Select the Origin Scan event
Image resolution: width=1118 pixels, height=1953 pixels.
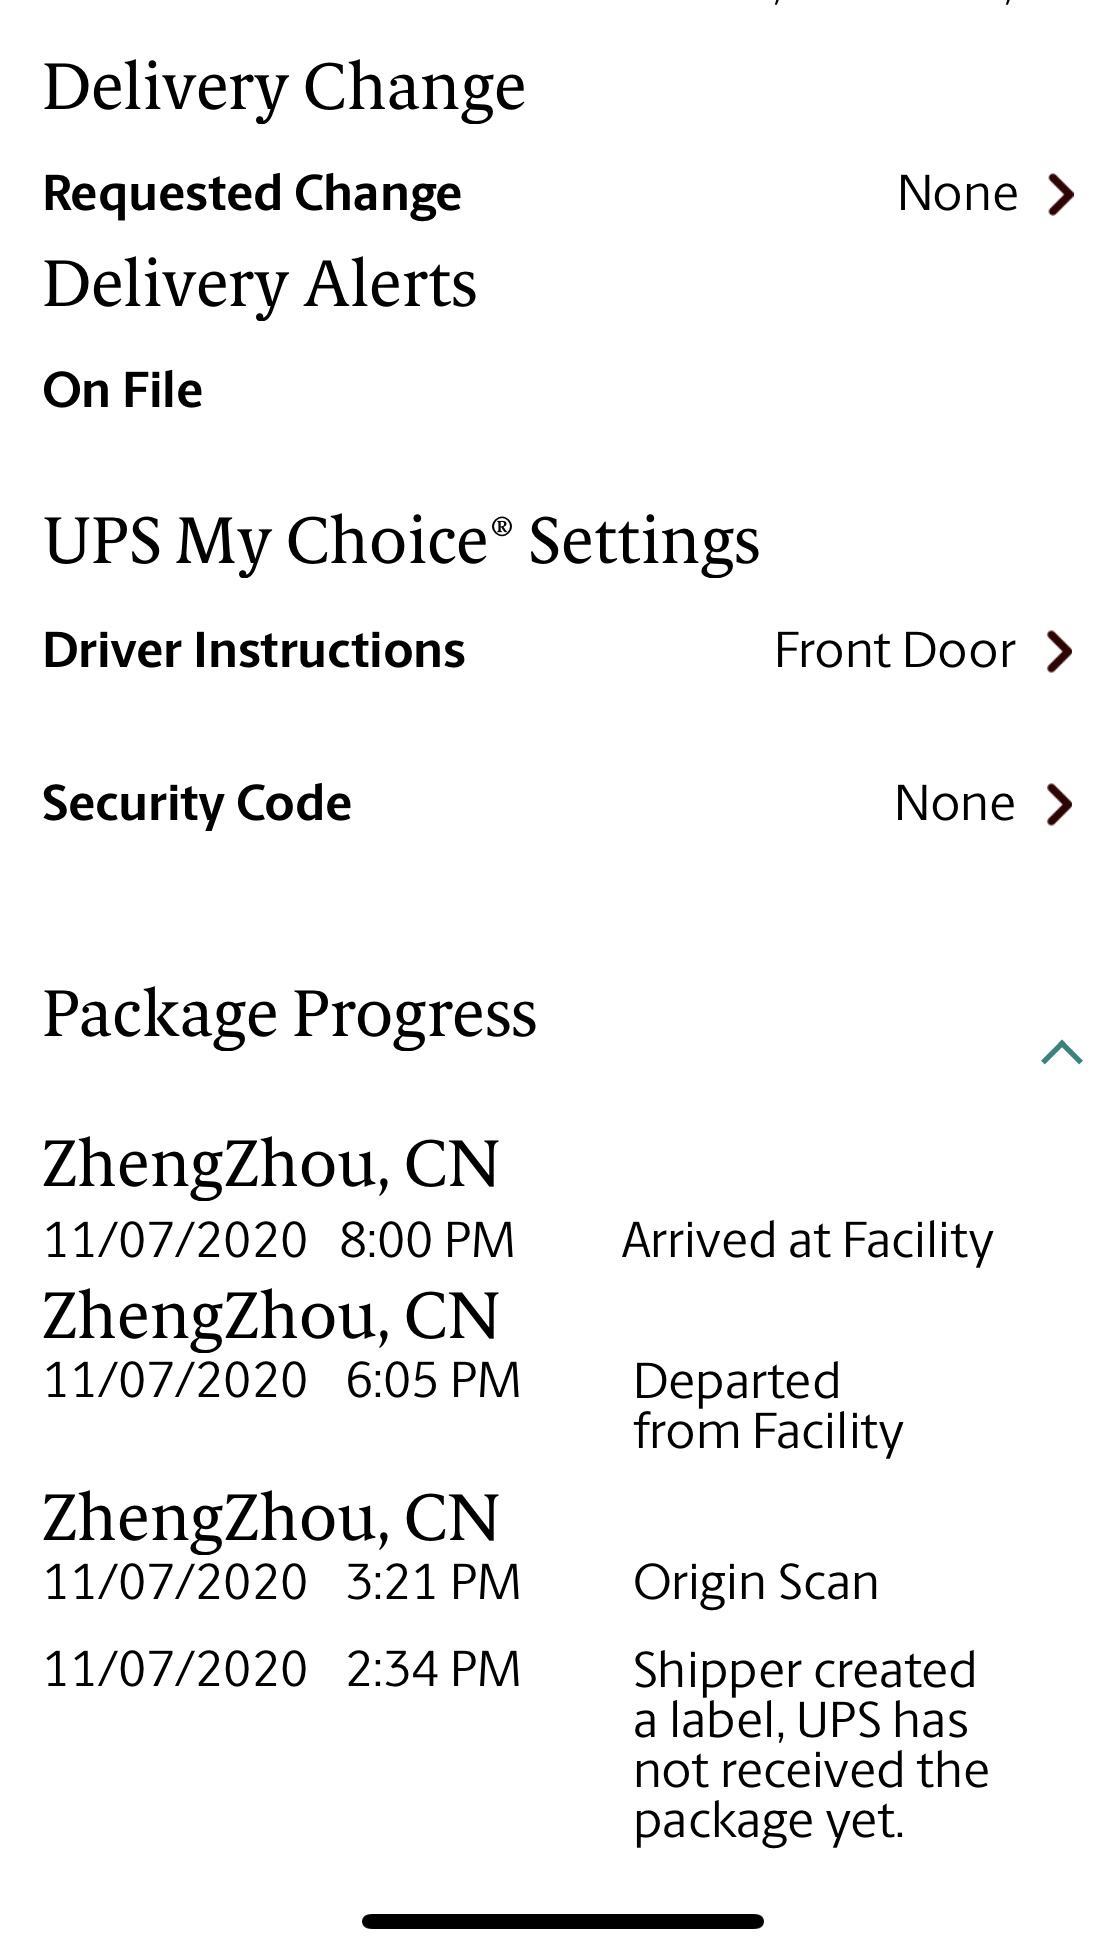click(x=756, y=1584)
